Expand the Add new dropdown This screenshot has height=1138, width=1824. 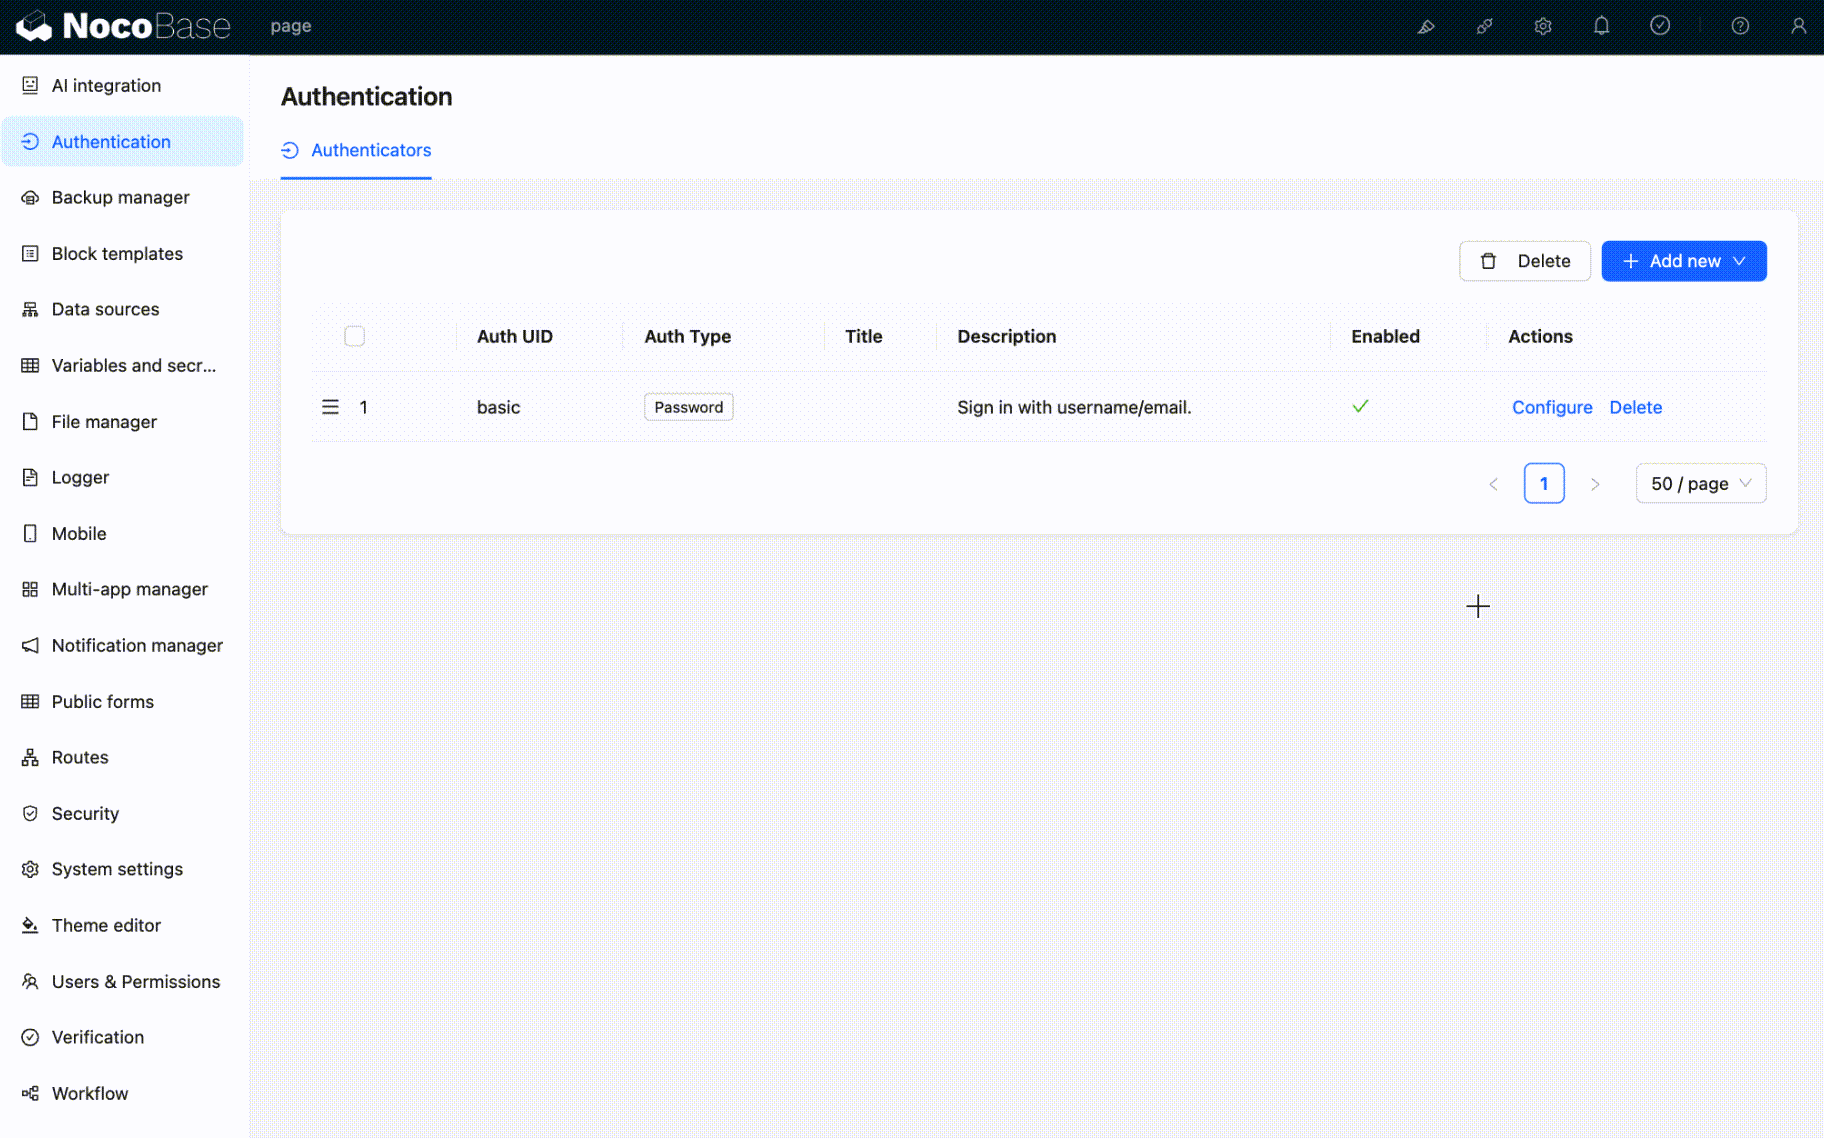coord(1683,261)
